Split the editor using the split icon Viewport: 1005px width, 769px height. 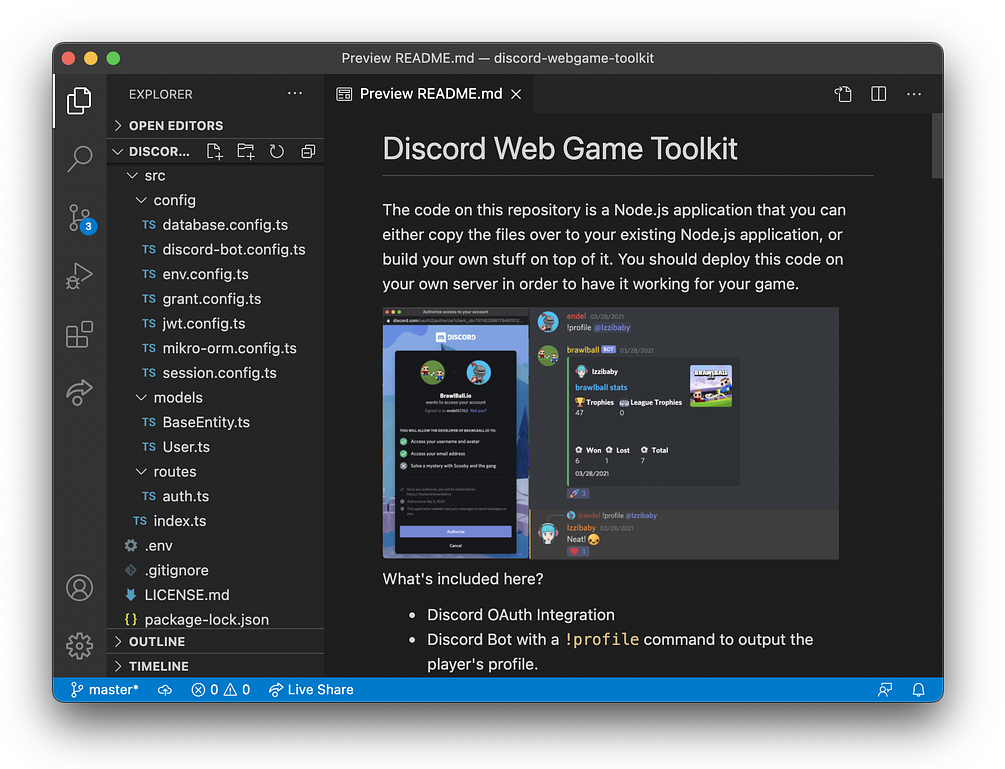tap(878, 93)
